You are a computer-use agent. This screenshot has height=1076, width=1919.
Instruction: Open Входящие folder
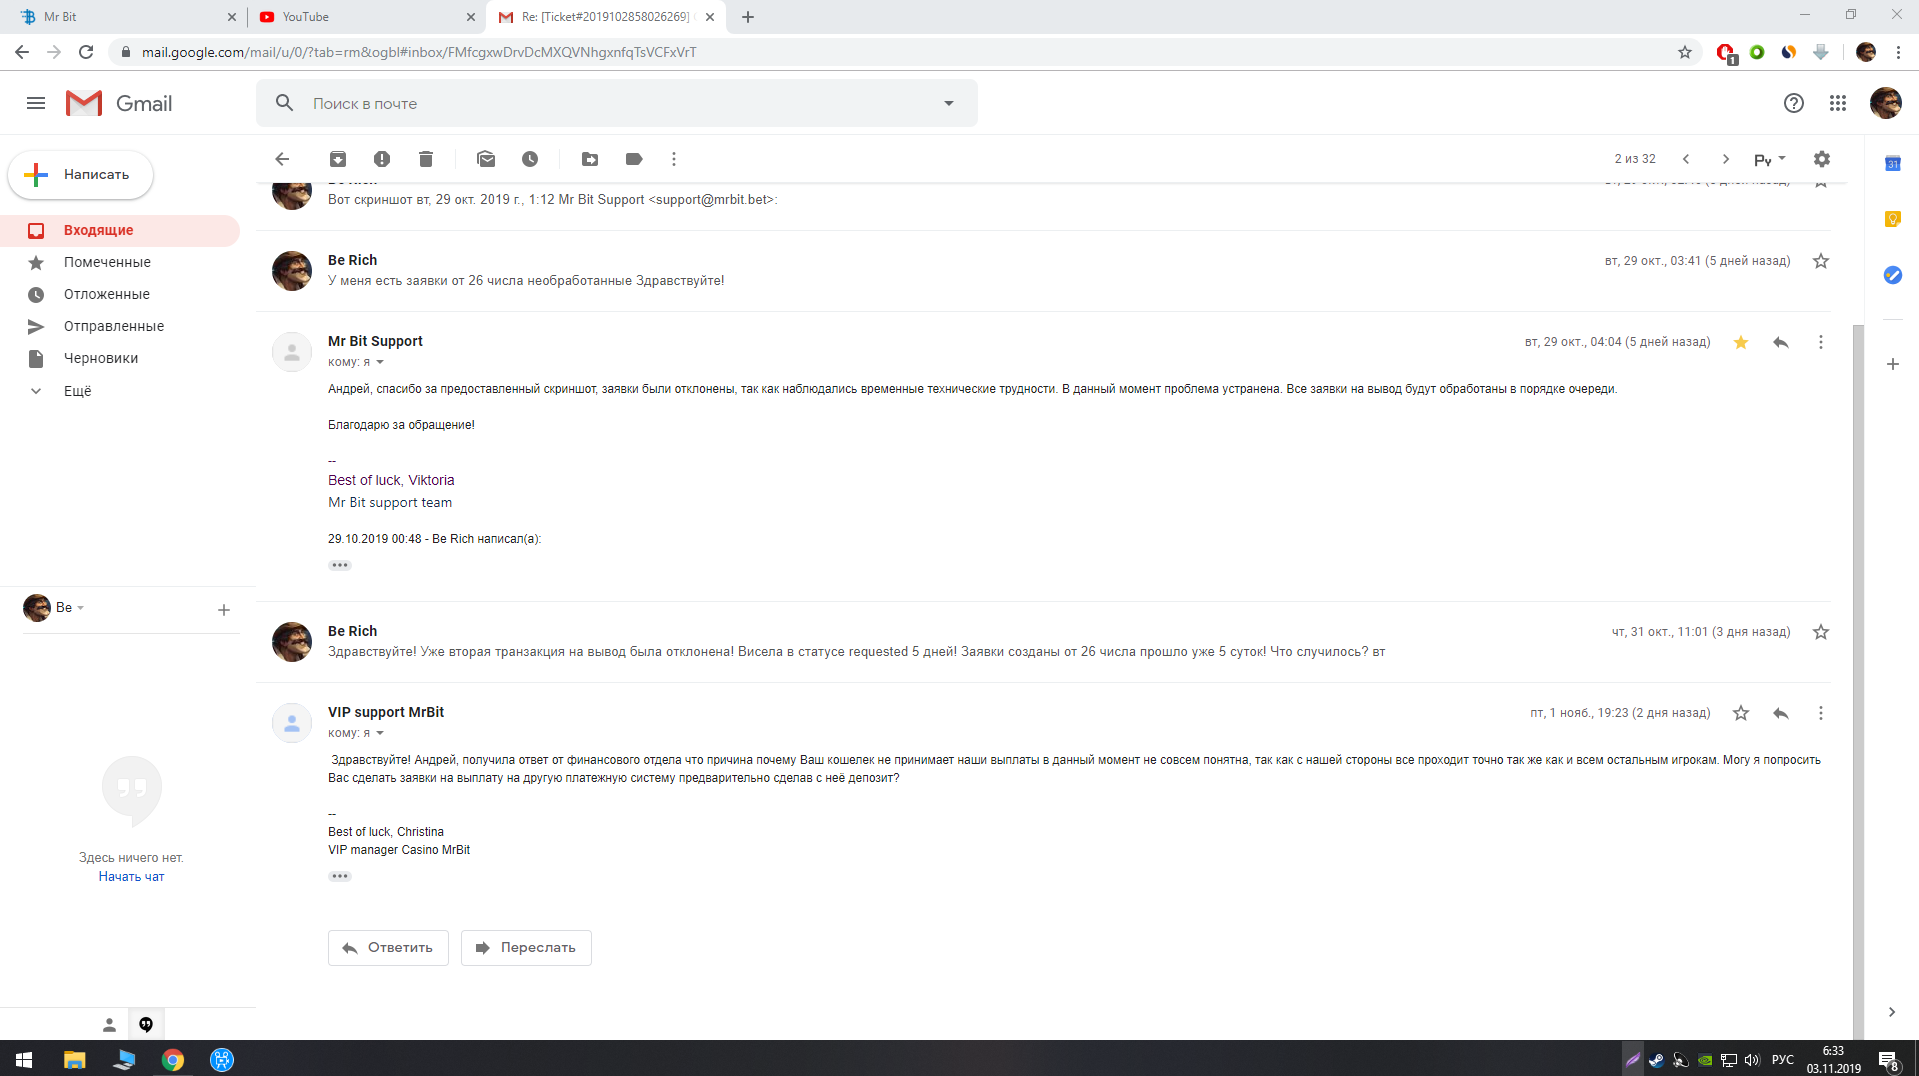click(x=120, y=230)
